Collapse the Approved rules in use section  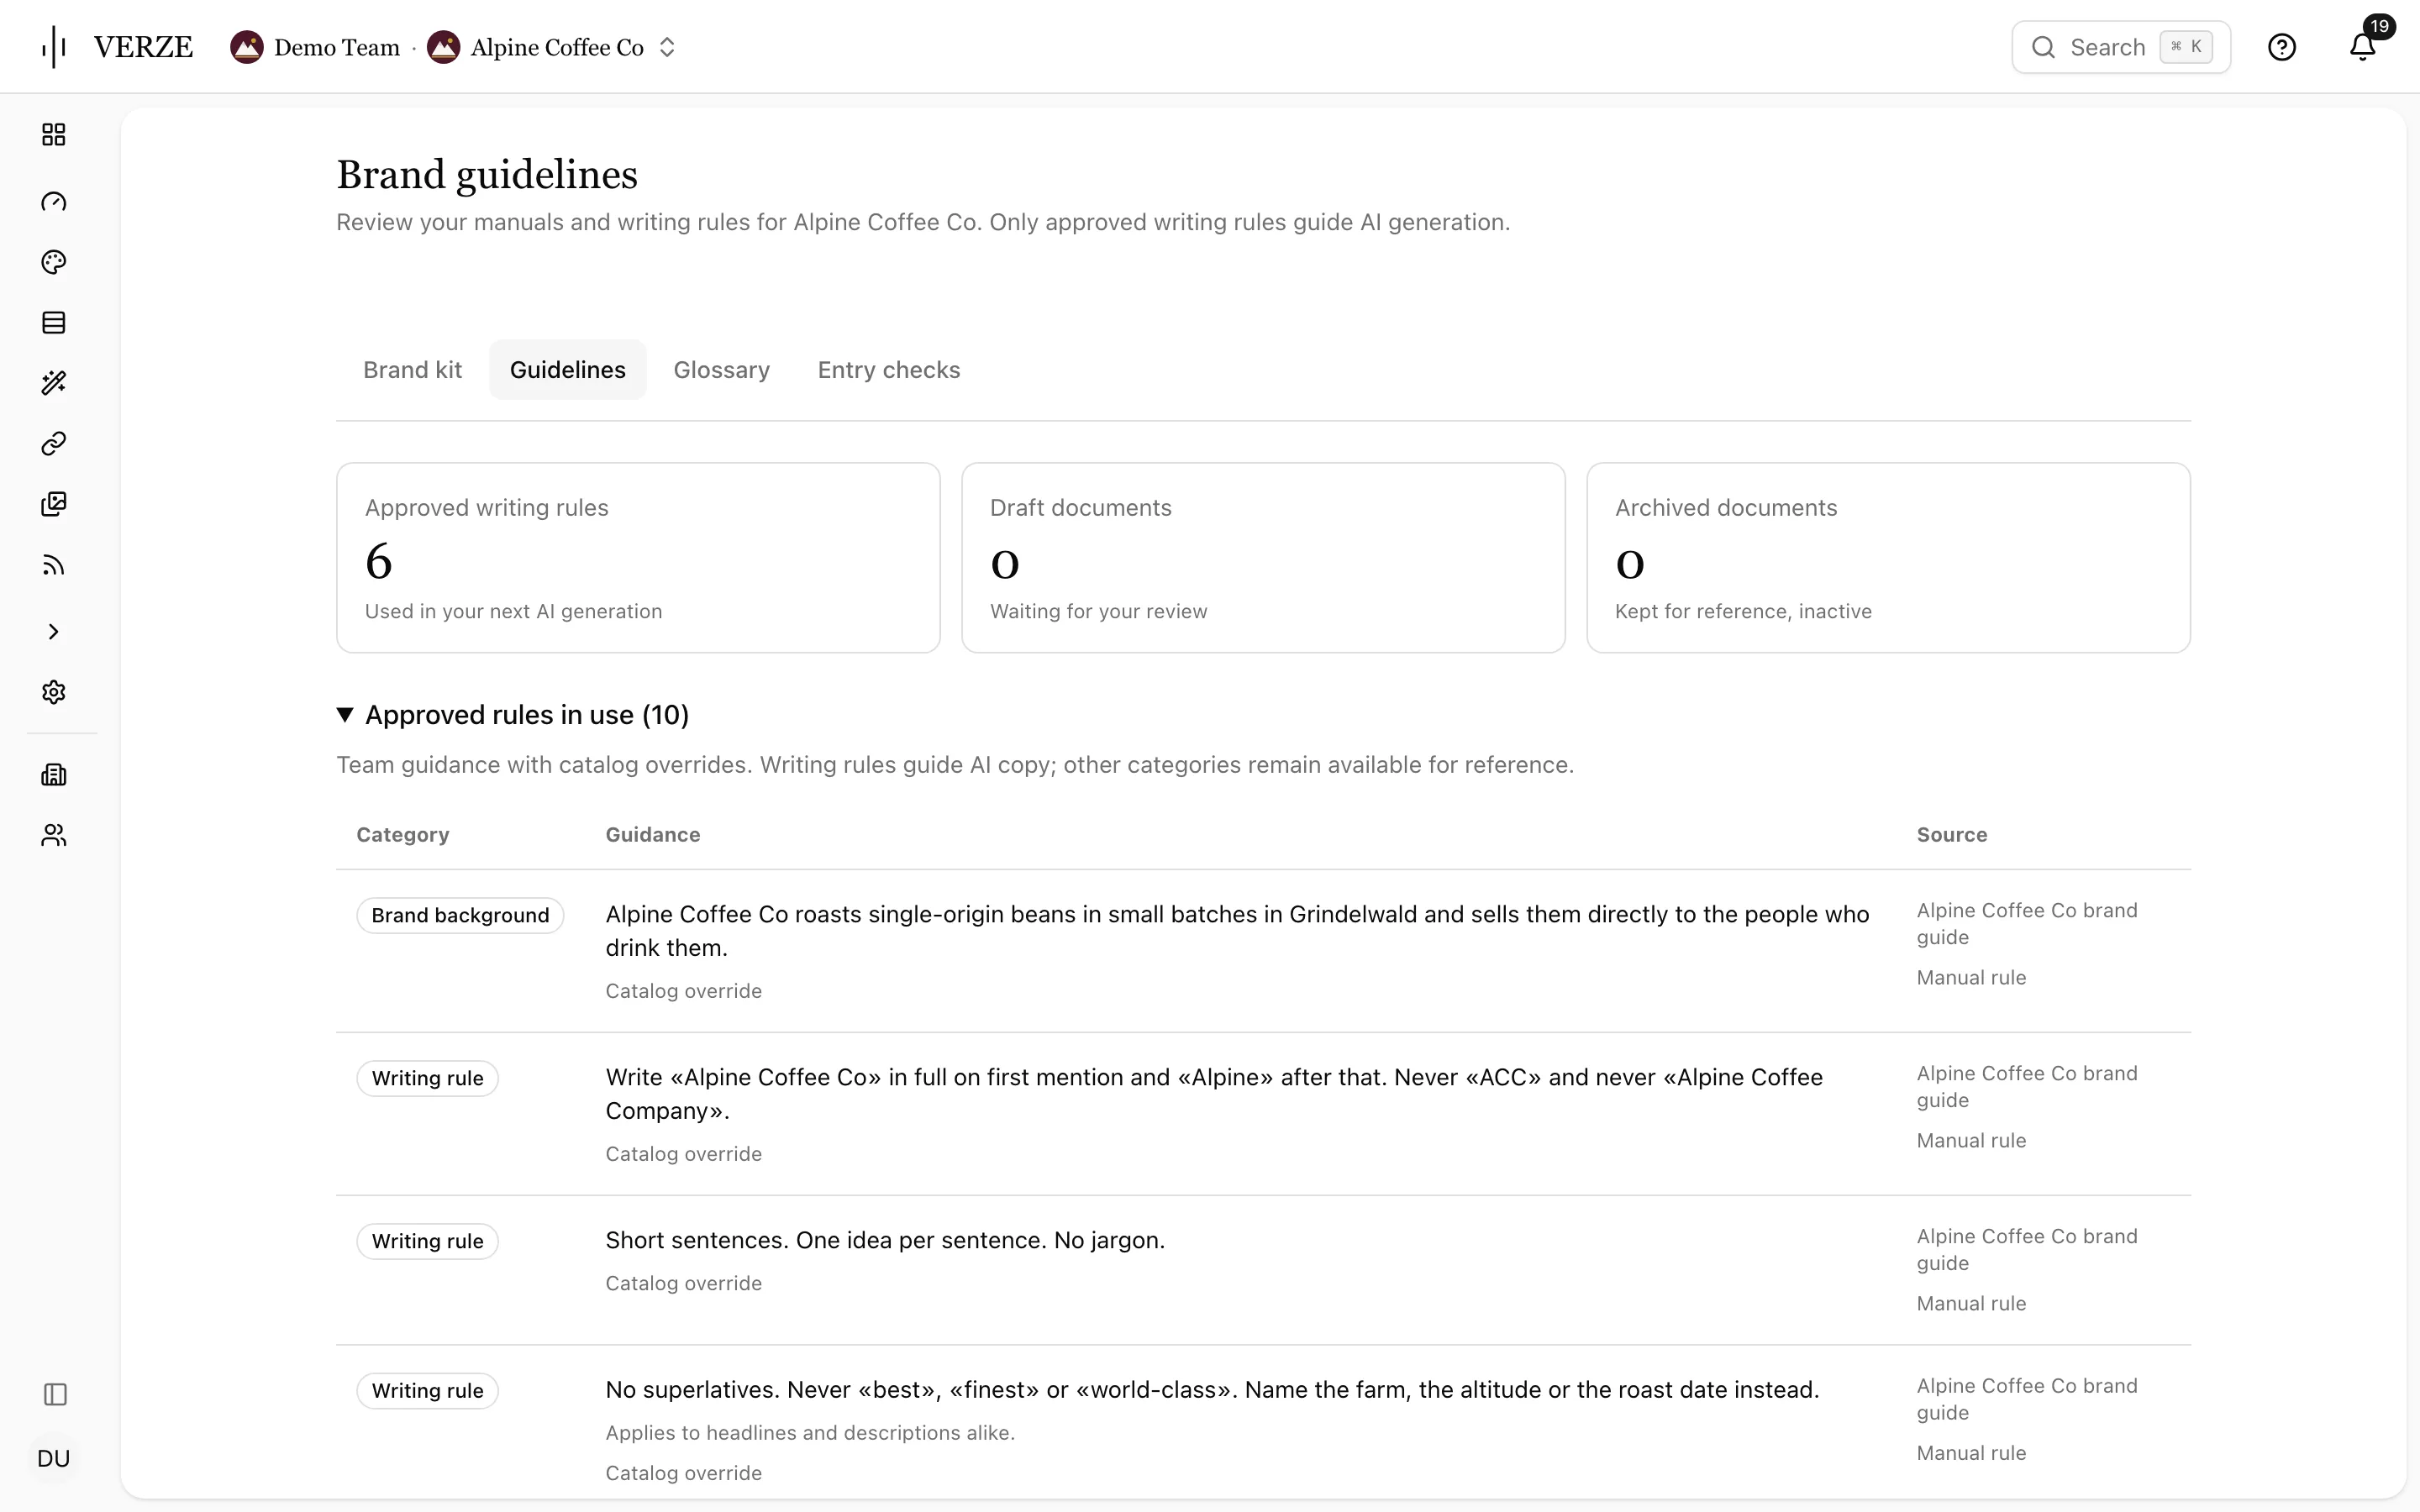coord(513,715)
